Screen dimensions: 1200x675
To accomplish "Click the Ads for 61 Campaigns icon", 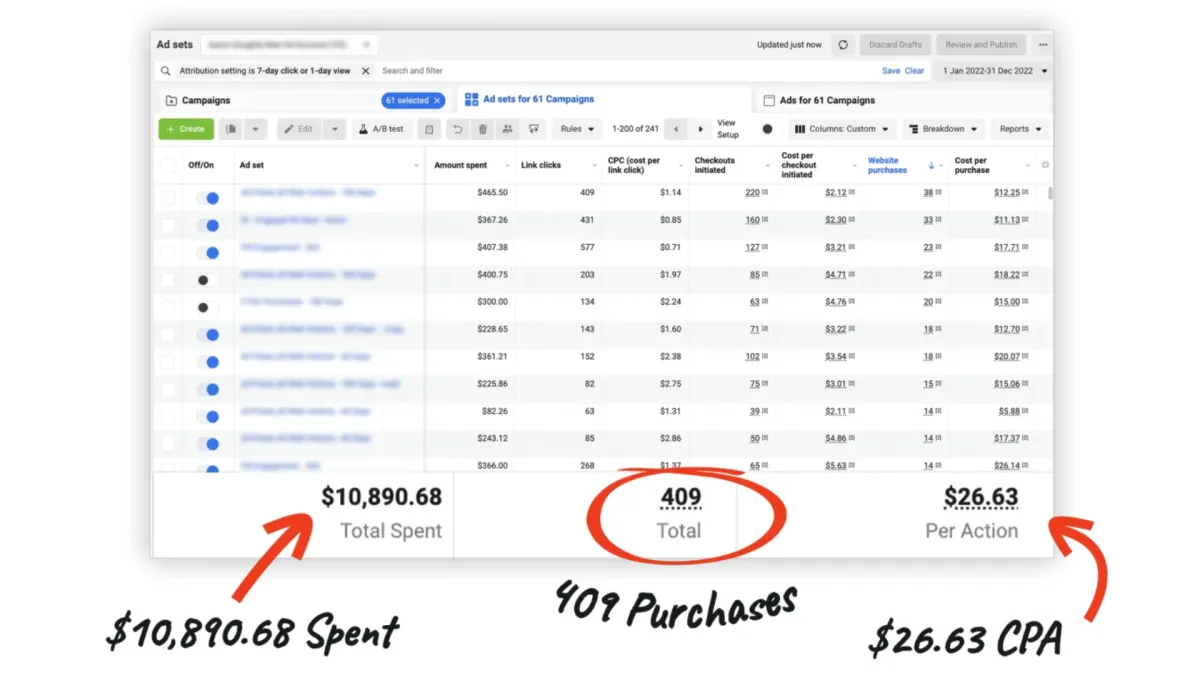I will tap(769, 100).
